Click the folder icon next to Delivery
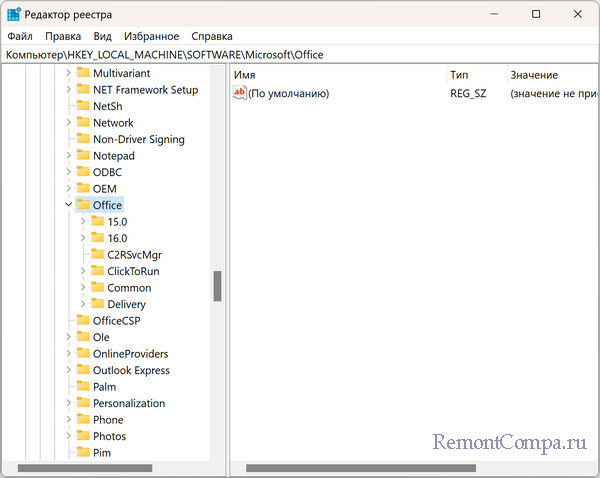 98,303
